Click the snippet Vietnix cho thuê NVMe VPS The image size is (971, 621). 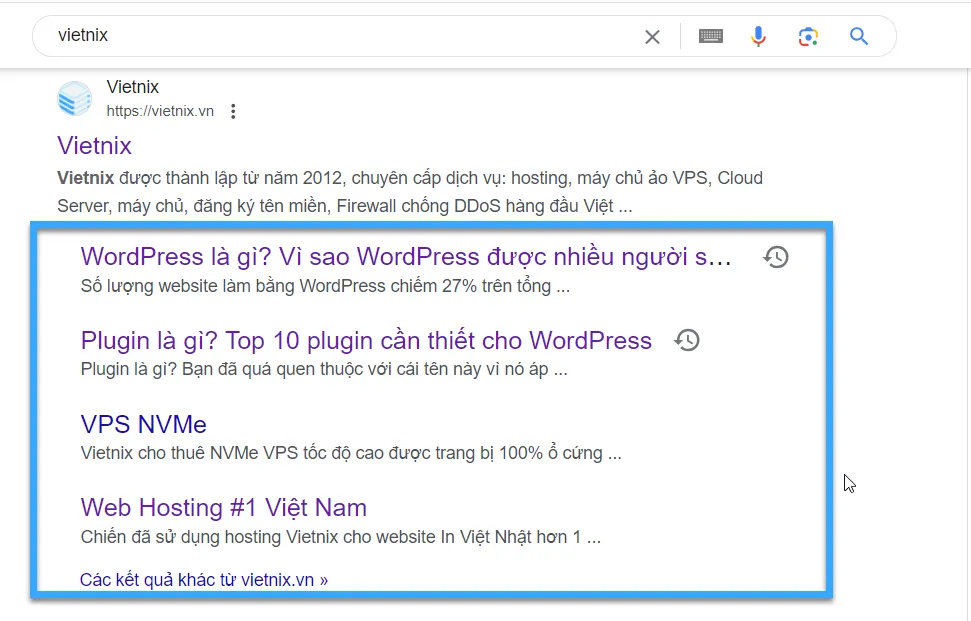tap(351, 453)
